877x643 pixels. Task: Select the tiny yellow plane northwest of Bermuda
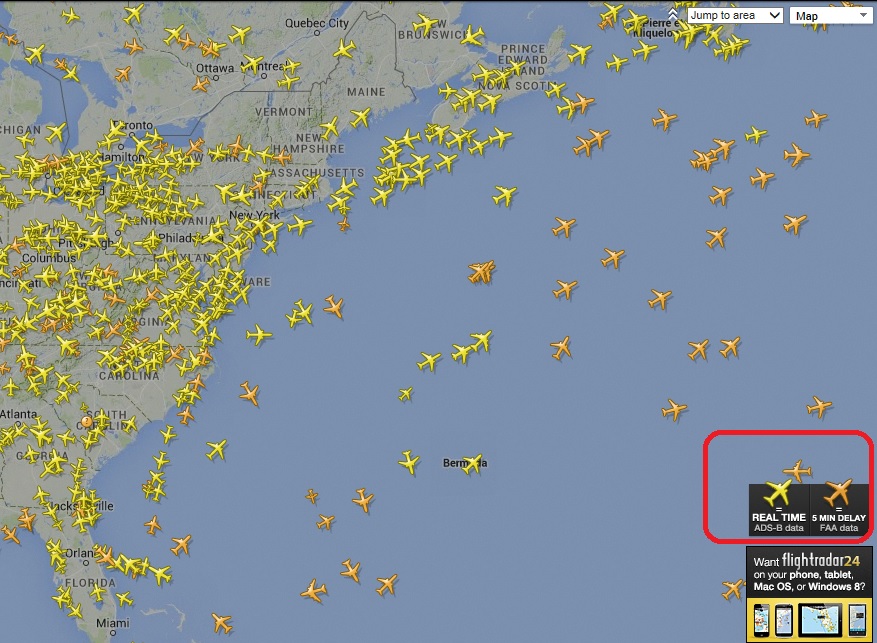click(406, 395)
